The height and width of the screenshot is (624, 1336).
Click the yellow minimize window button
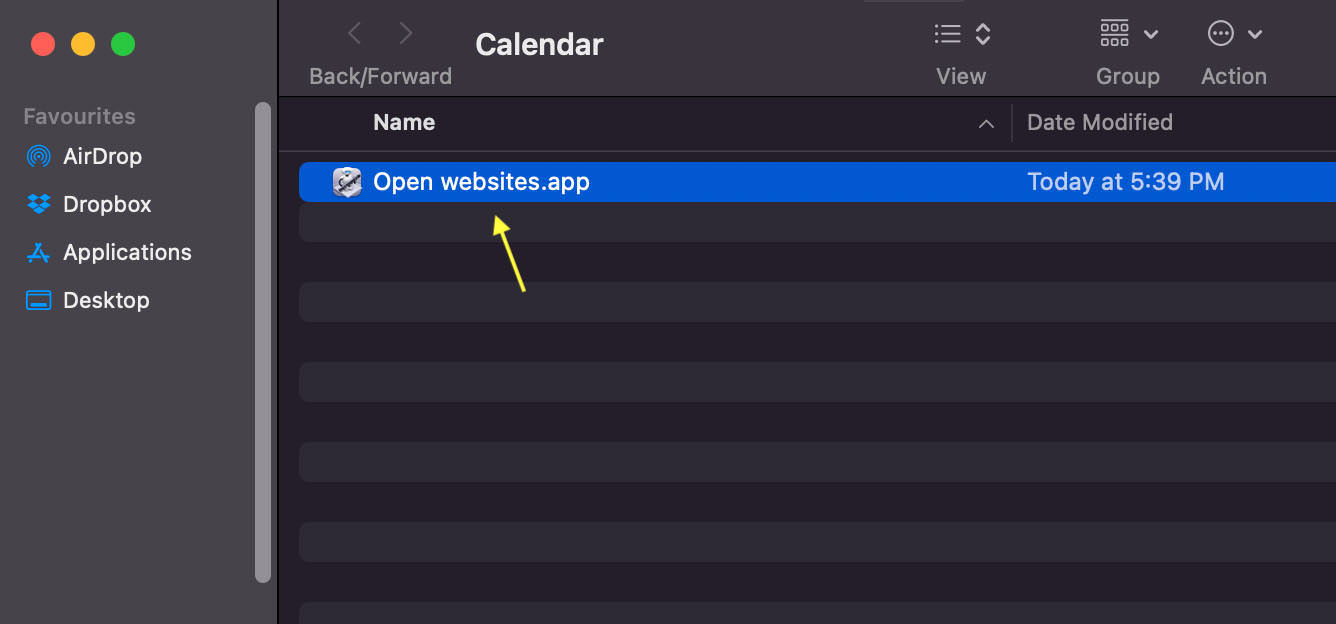pos(83,44)
